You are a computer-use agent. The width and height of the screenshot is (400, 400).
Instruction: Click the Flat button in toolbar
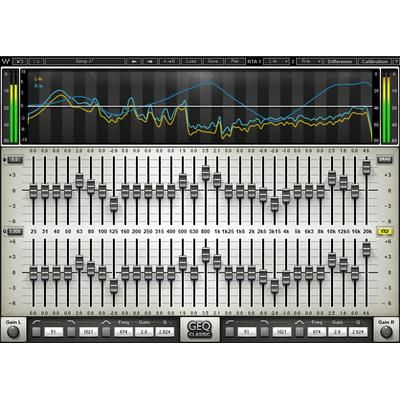pyautogui.click(x=235, y=61)
